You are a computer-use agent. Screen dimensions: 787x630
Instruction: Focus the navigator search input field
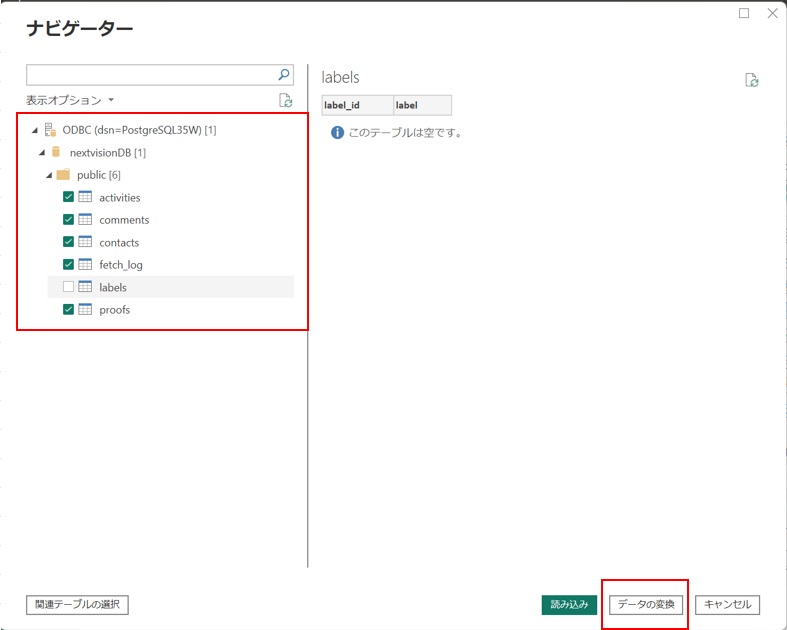coord(150,75)
